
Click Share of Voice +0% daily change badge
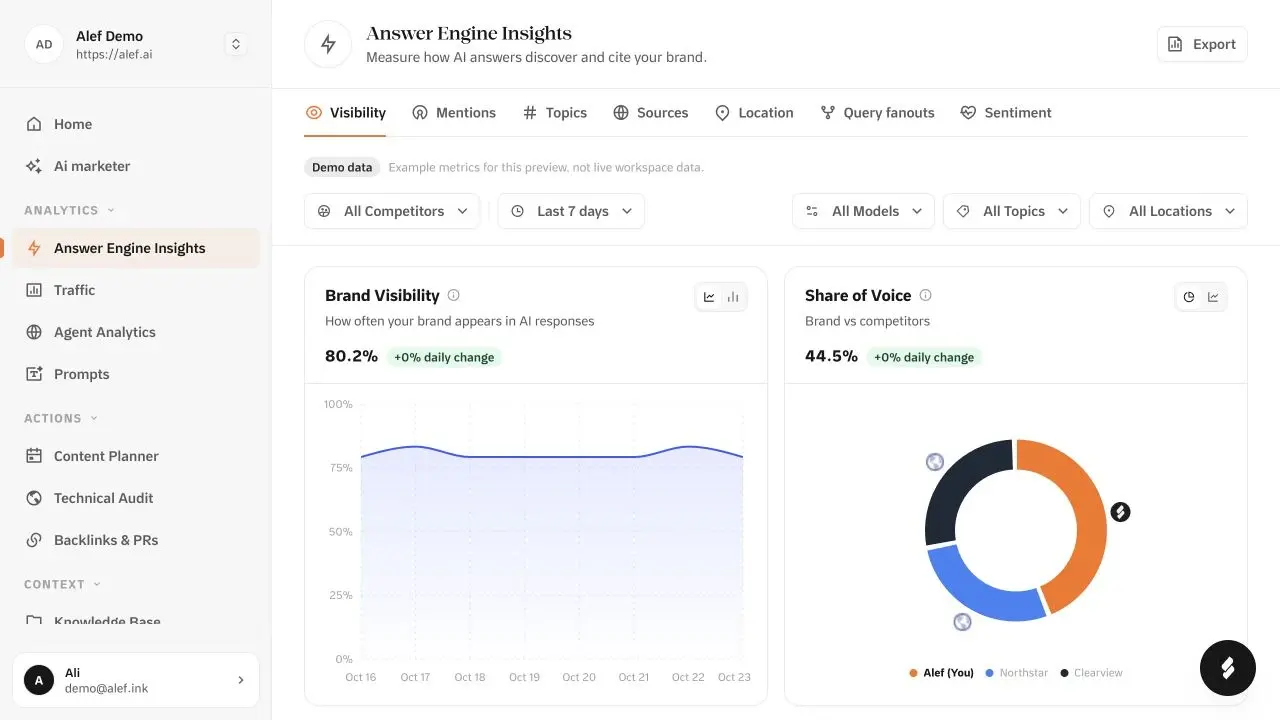click(924, 357)
